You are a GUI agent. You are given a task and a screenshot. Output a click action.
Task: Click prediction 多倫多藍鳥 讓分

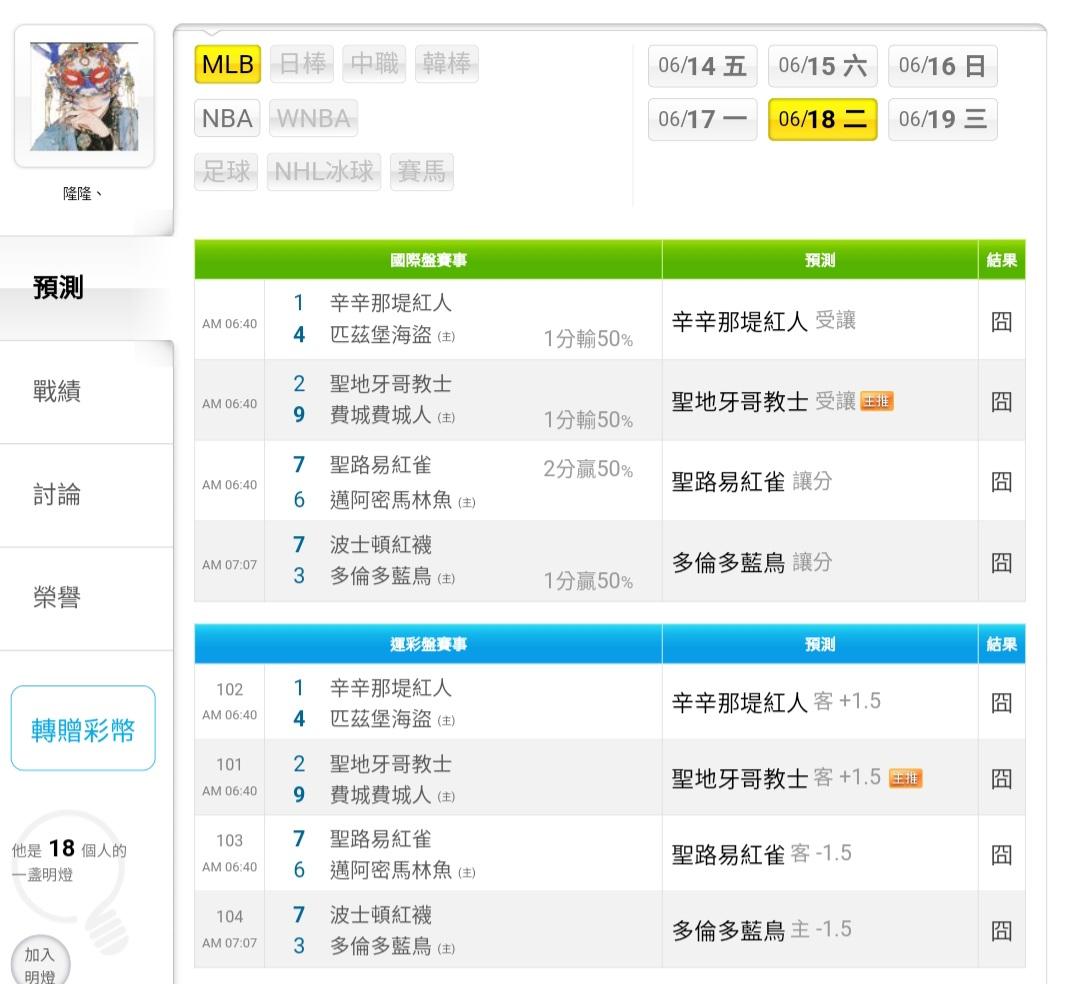[752, 563]
